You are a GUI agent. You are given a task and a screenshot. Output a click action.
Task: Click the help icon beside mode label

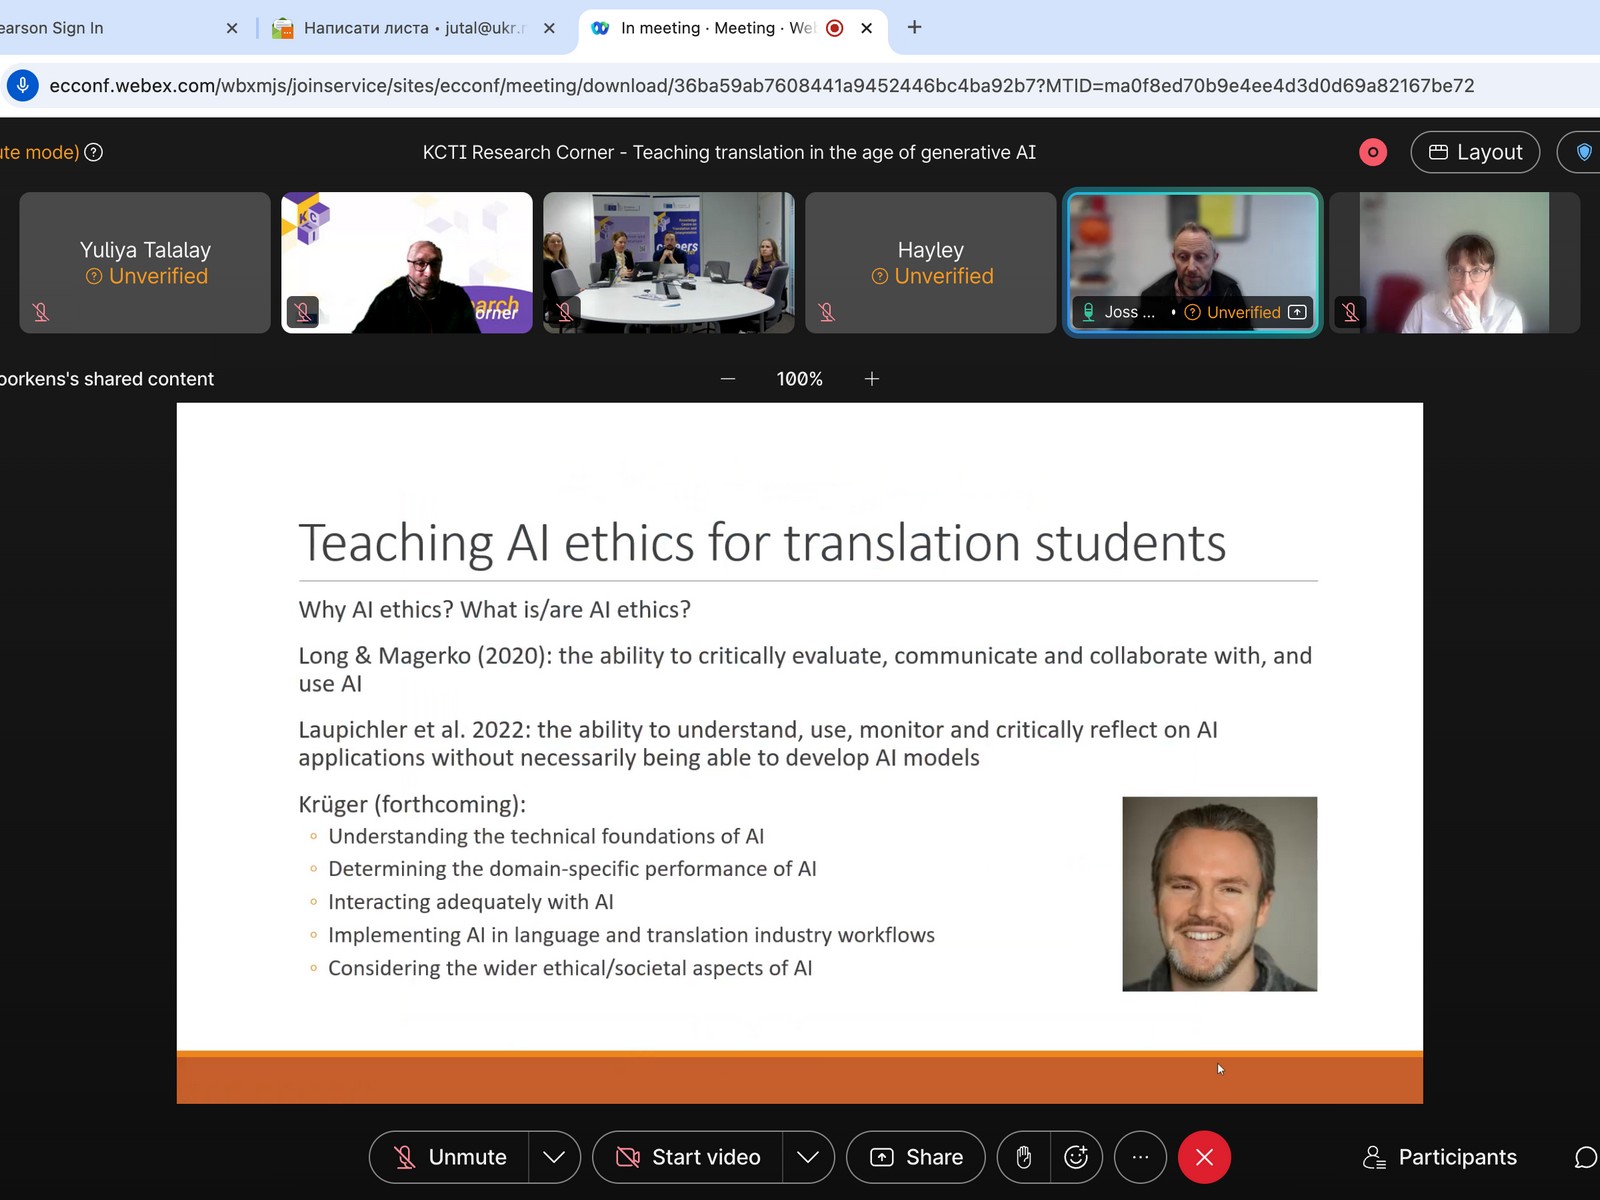click(x=93, y=152)
